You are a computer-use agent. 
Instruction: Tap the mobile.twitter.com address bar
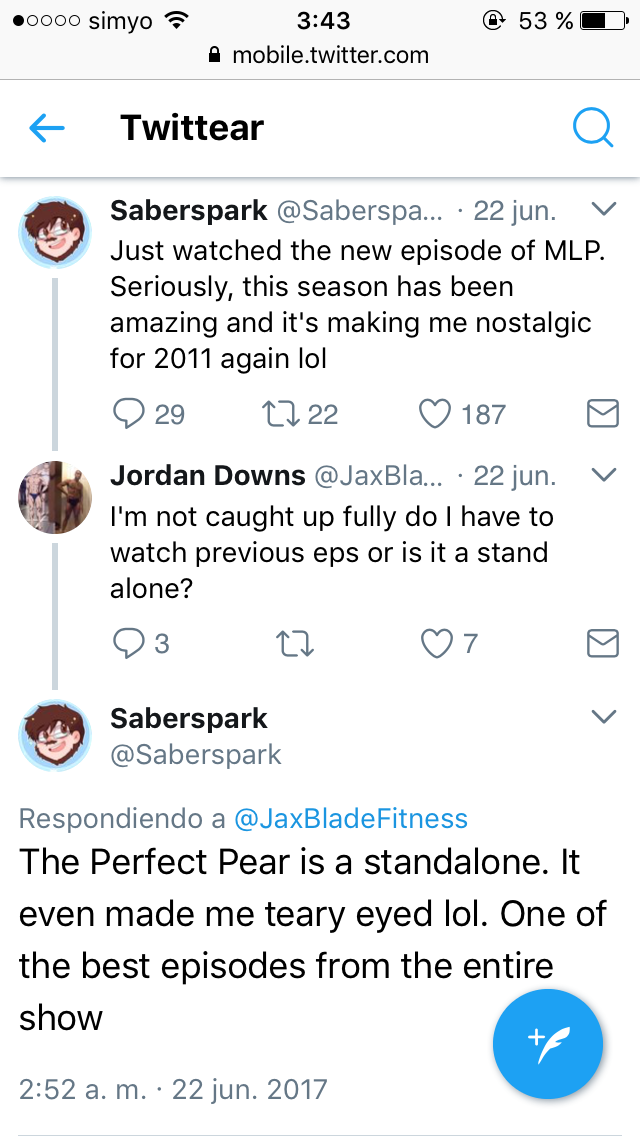pyautogui.click(x=320, y=55)
